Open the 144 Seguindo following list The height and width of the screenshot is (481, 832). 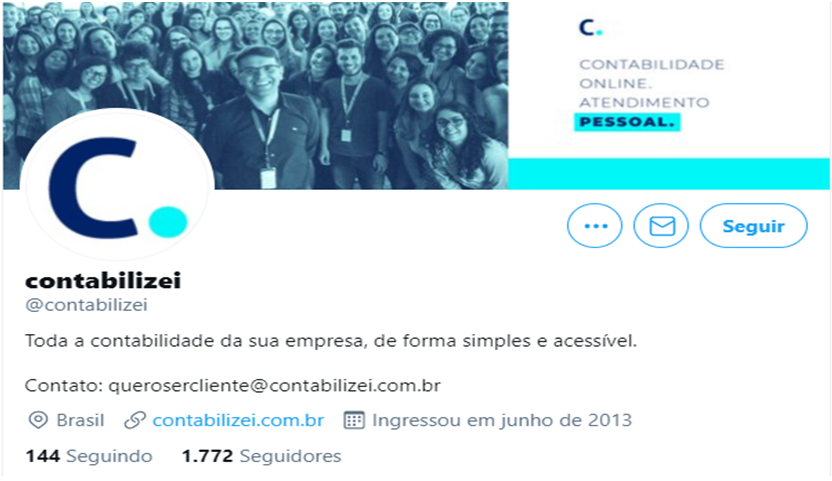(x=89, y=456)
